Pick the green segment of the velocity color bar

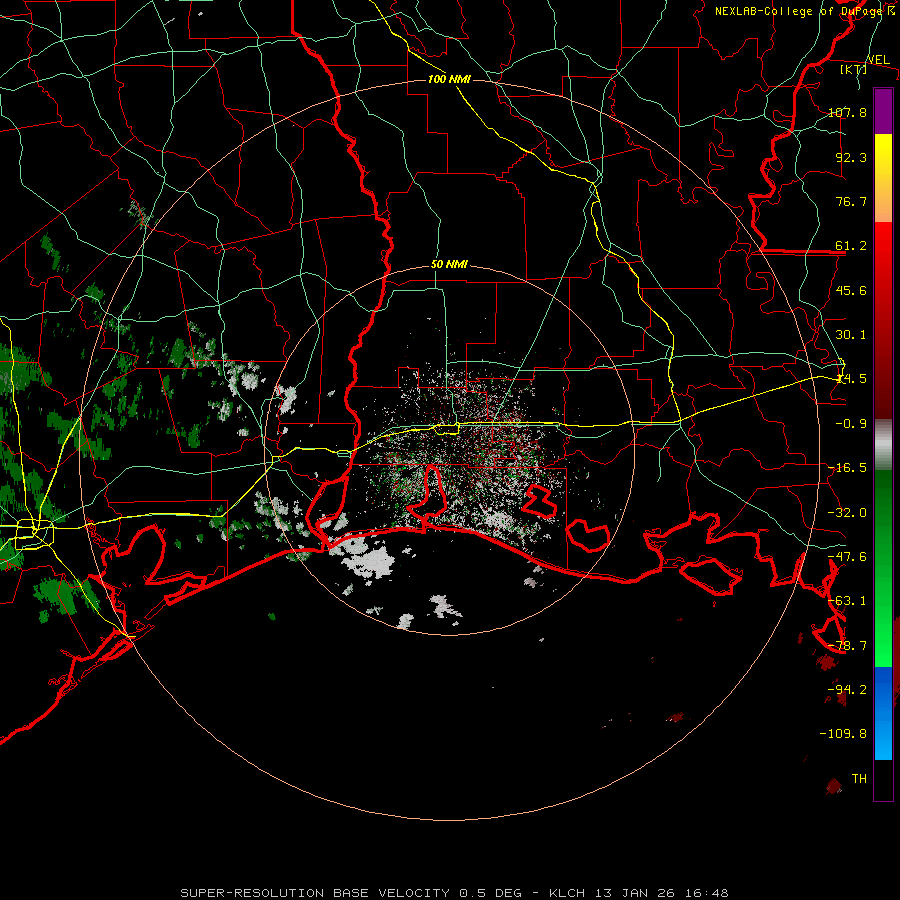click(x=883, y=568)
